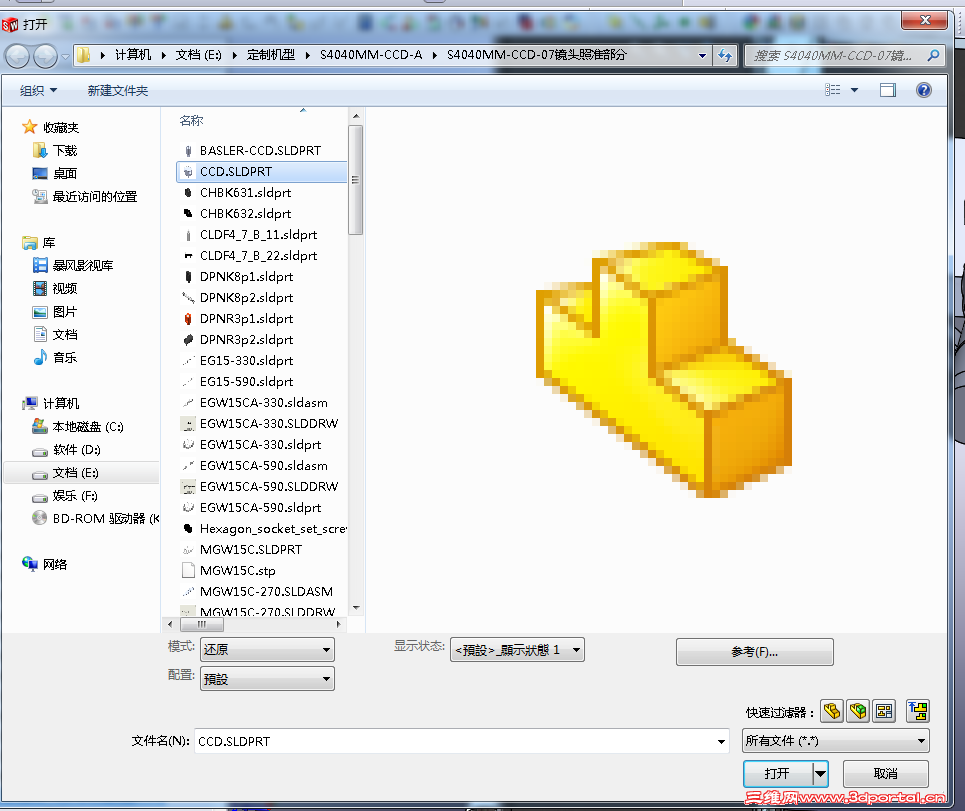Click 定制机型 in the address breadcrumb
965x811 pixels.
tap(271, 55)
